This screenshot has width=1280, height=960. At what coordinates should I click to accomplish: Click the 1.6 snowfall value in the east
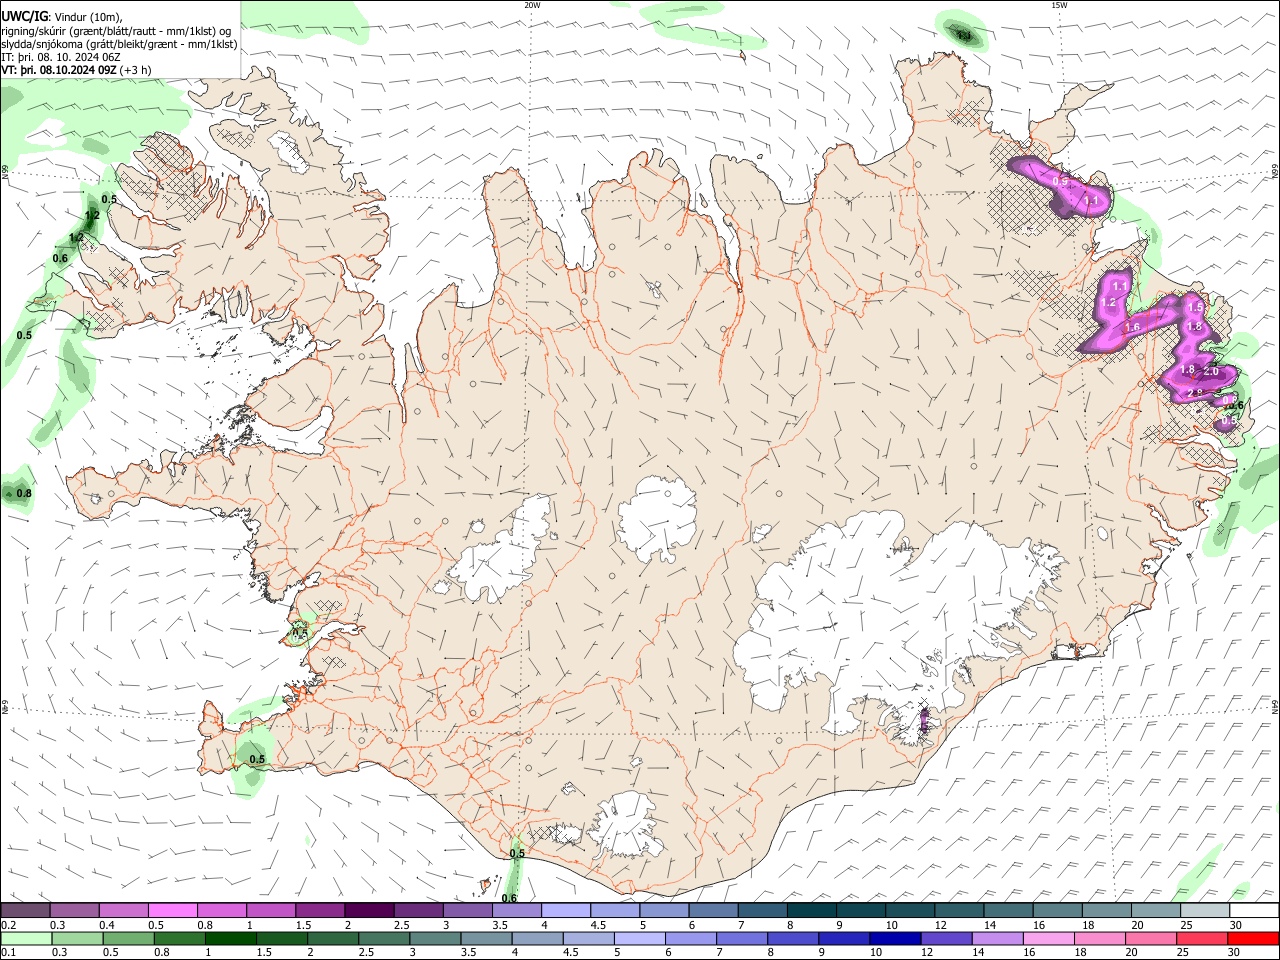(x=1132, y=328)
